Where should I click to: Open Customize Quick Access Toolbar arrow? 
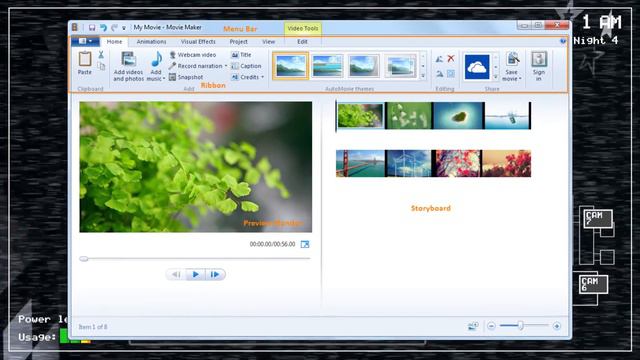pos(124,28)
